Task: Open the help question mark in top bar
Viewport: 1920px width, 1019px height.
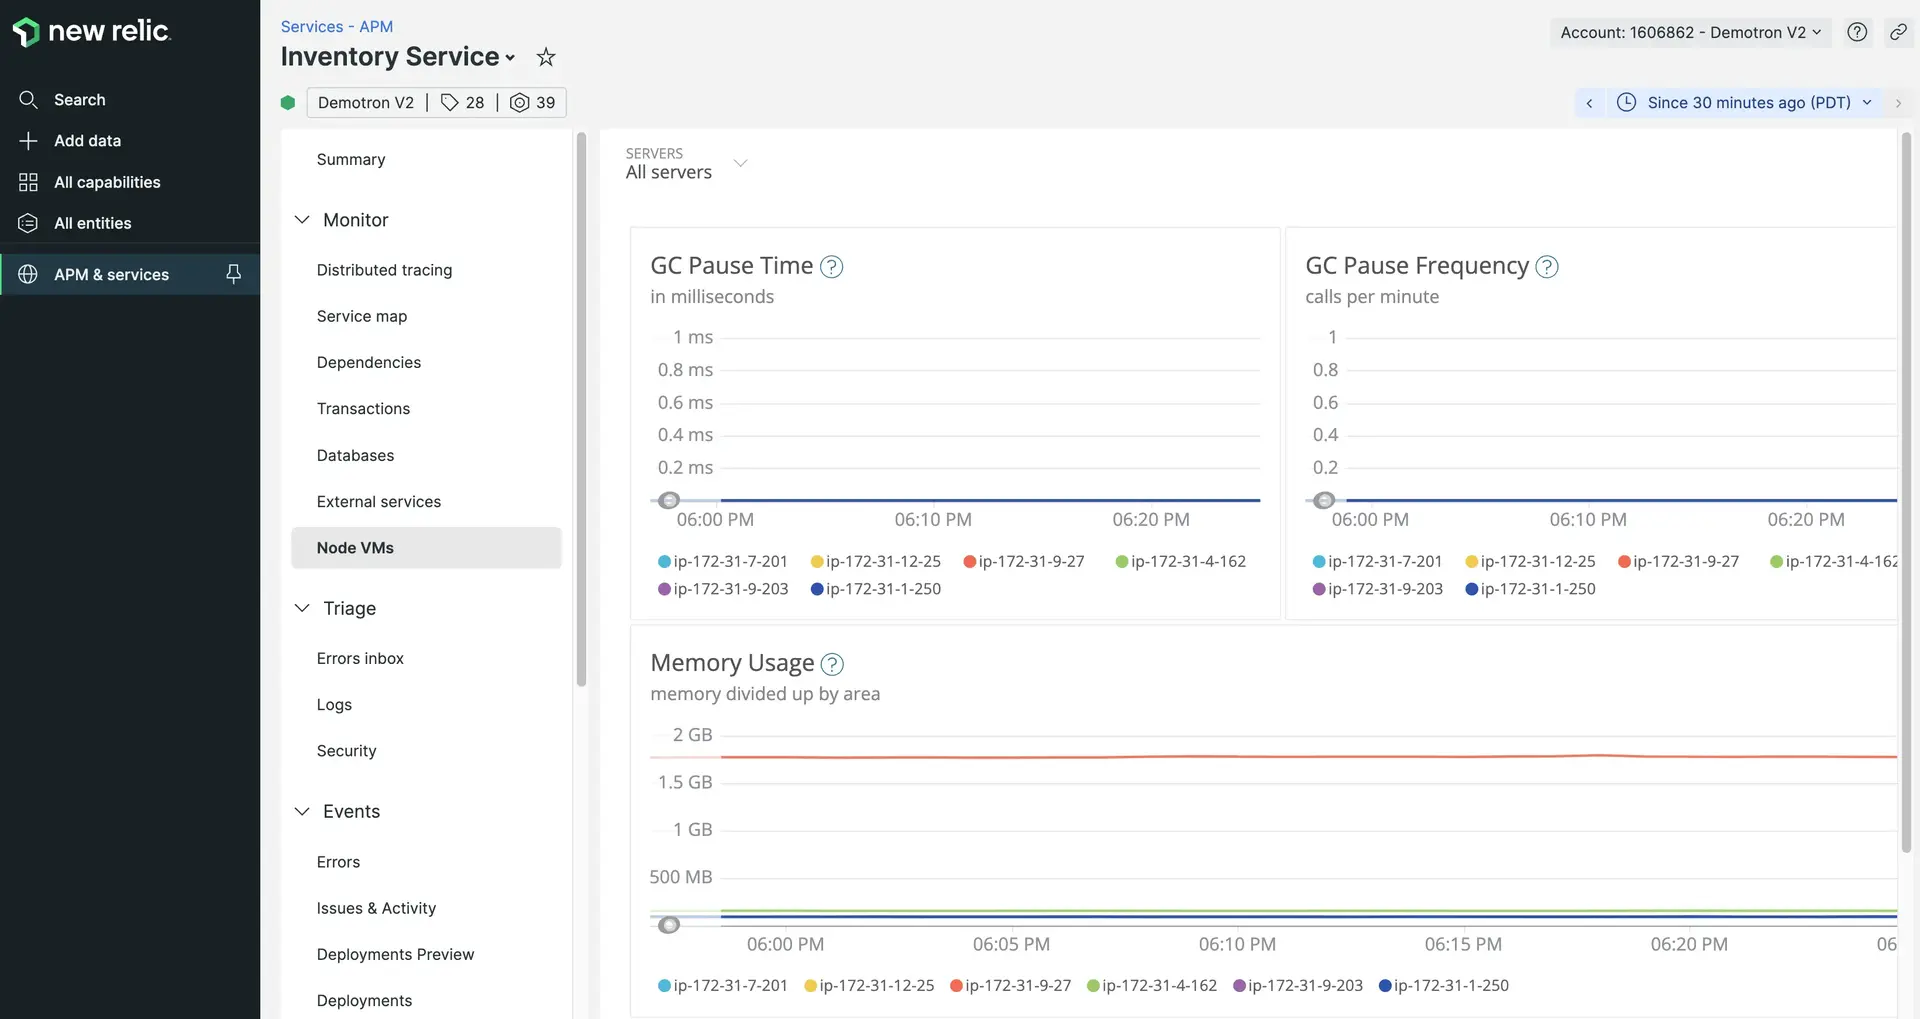Action: coord(1857,32)
